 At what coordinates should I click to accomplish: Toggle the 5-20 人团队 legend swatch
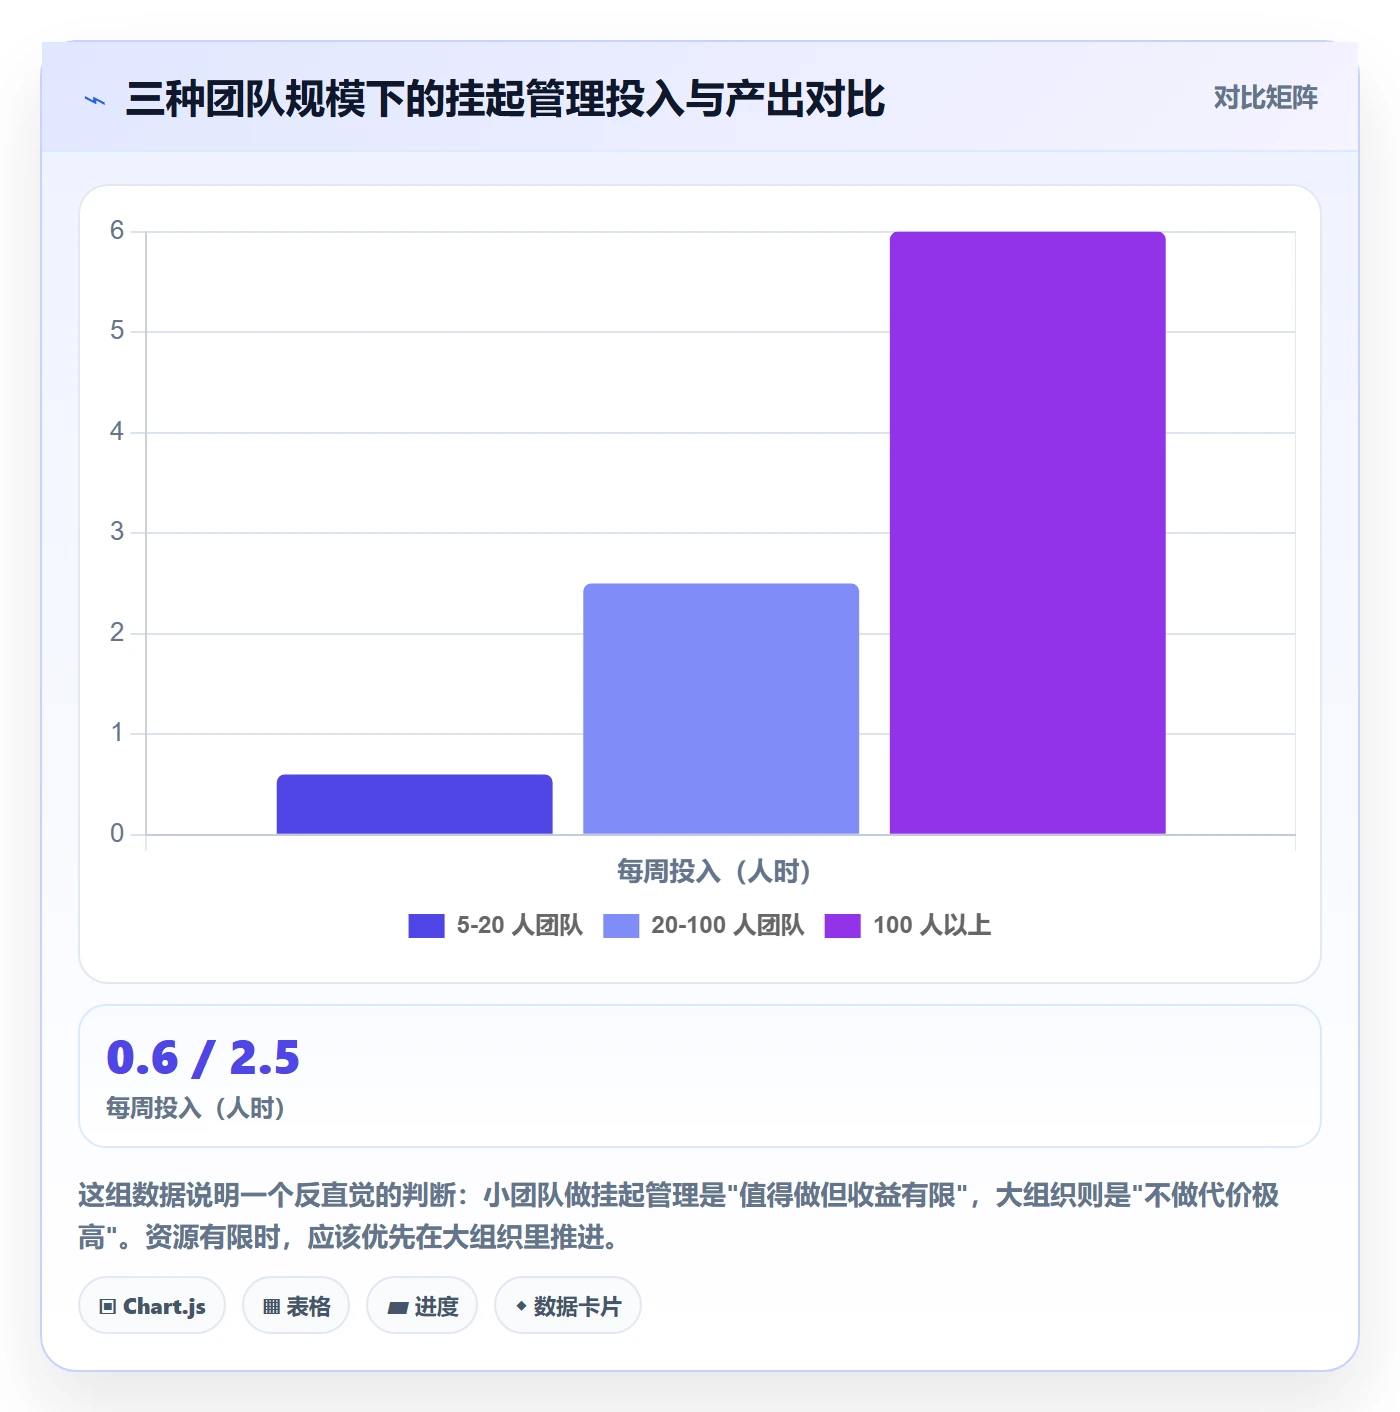(x=426, y=926)
